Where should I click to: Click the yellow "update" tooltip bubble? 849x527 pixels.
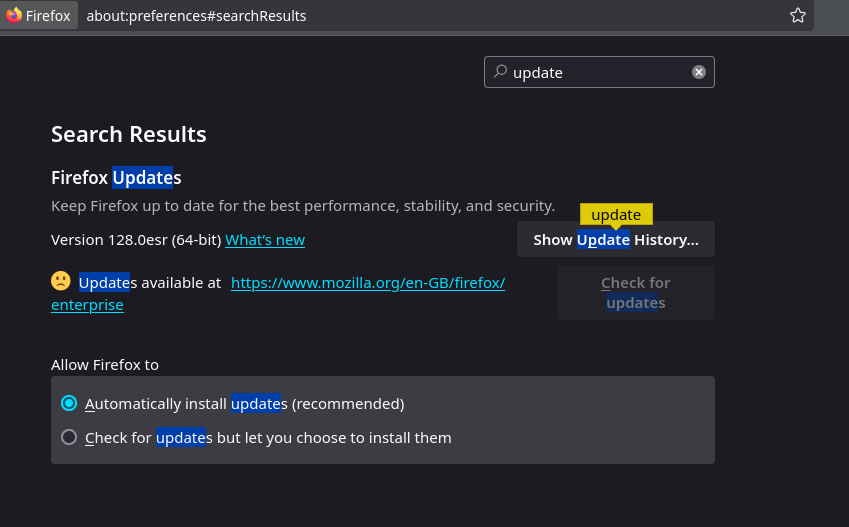click(x=616, y=214)
